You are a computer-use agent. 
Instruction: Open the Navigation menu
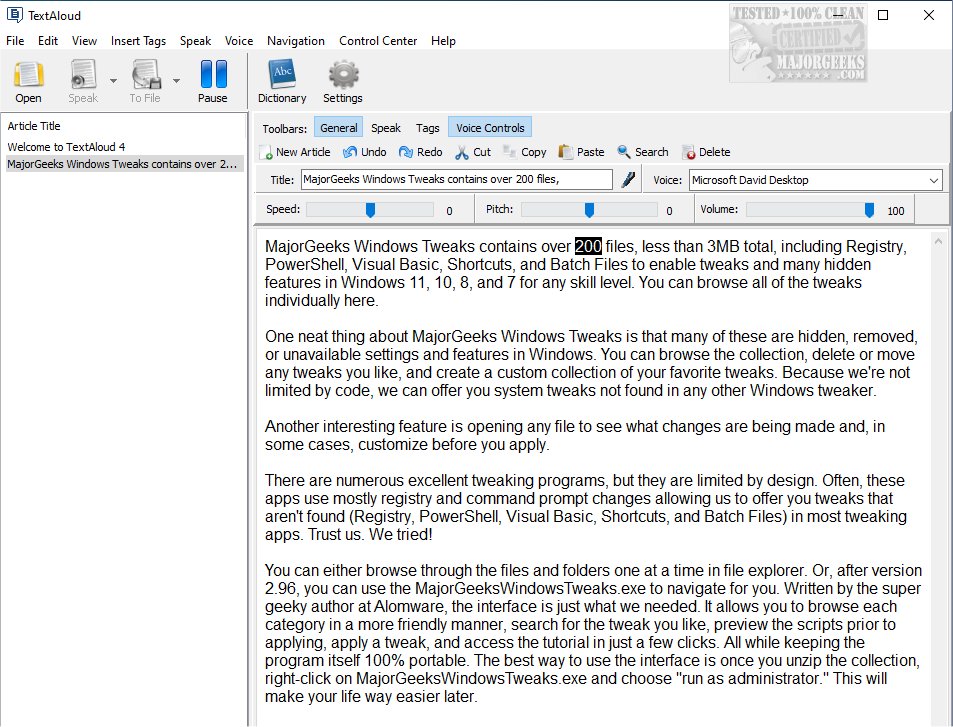point(296,41)
